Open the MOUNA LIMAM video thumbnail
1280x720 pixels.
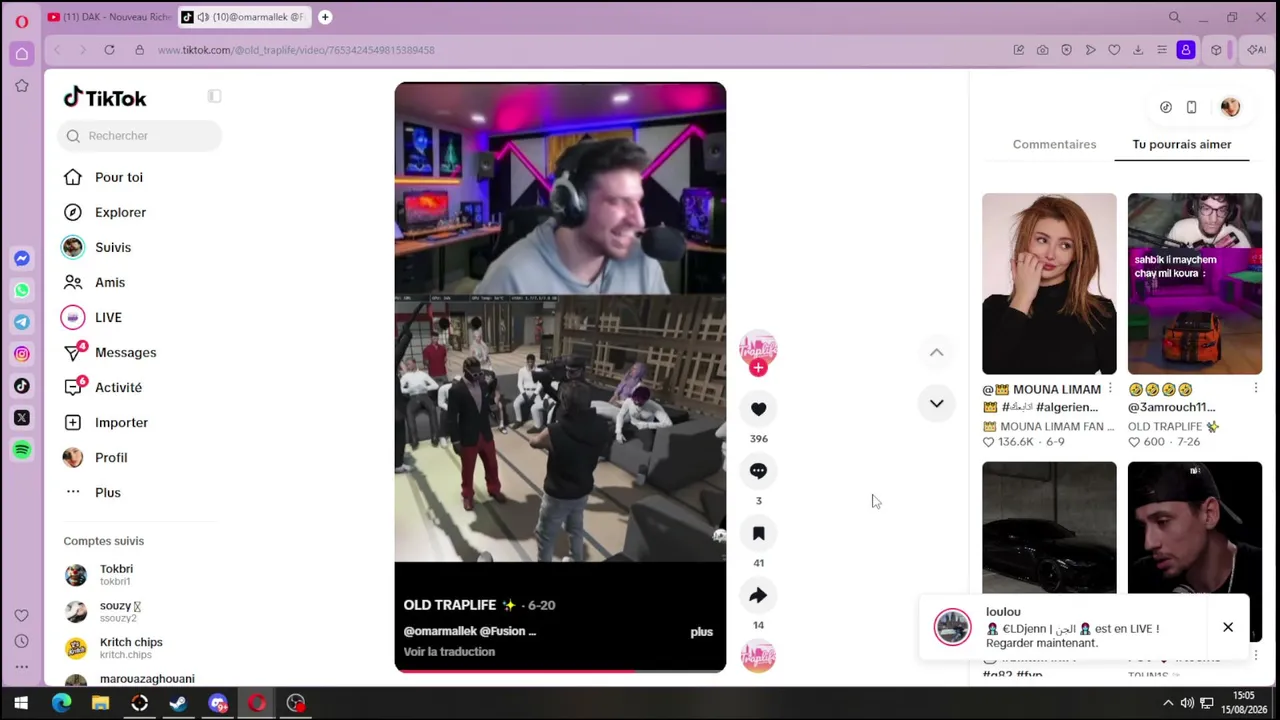coord(1049,284)
